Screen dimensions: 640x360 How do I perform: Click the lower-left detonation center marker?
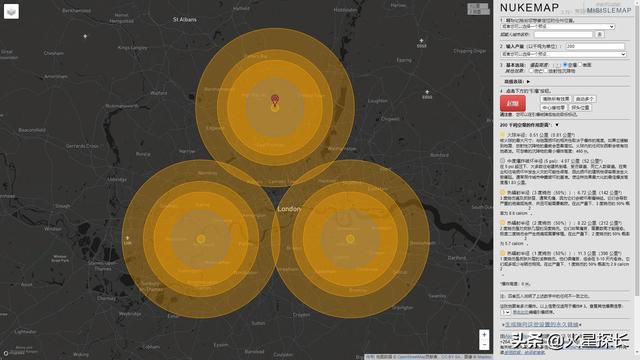coord(200,239)
